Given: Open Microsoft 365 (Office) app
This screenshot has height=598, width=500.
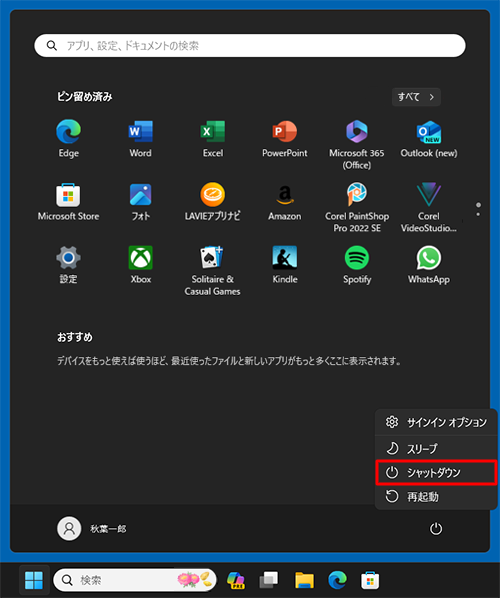Looking at the screenshot, I should 357,144.
